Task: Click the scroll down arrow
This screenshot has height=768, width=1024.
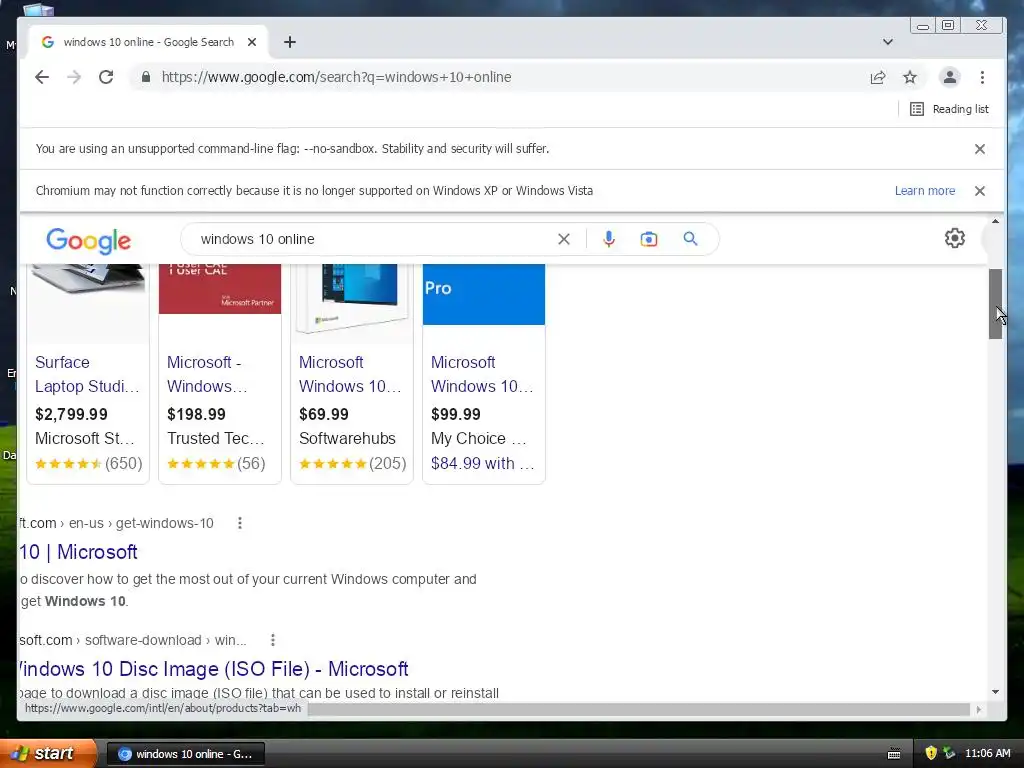Action: 995,692
